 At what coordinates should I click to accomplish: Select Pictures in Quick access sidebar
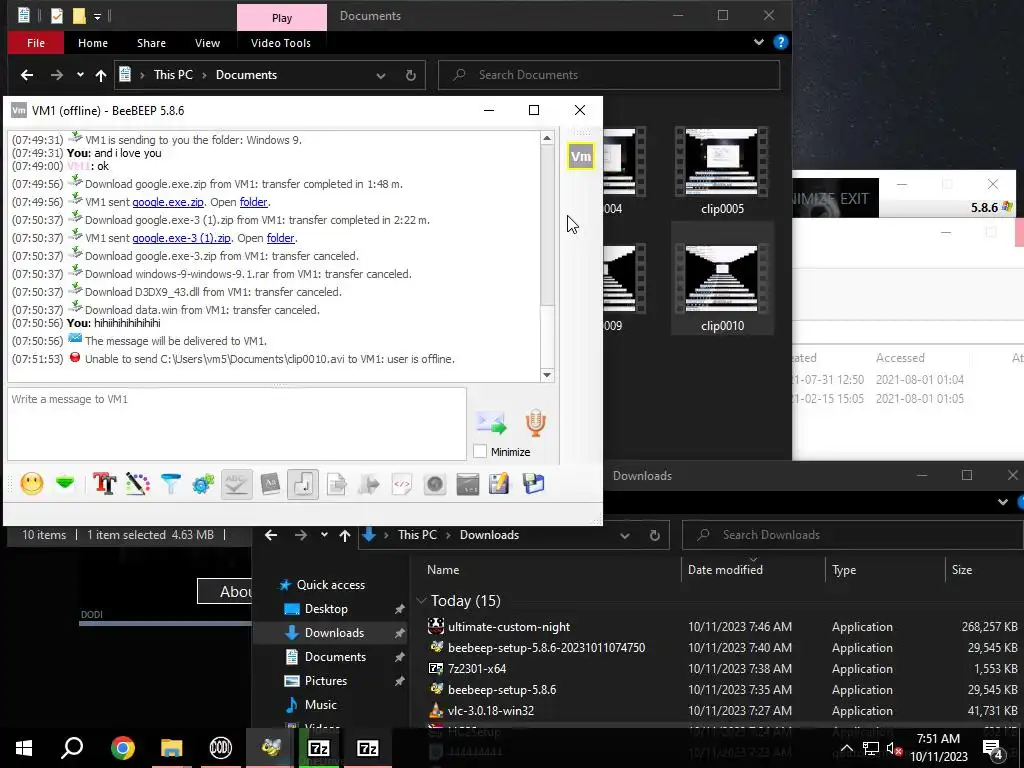(x=325, y=680)
